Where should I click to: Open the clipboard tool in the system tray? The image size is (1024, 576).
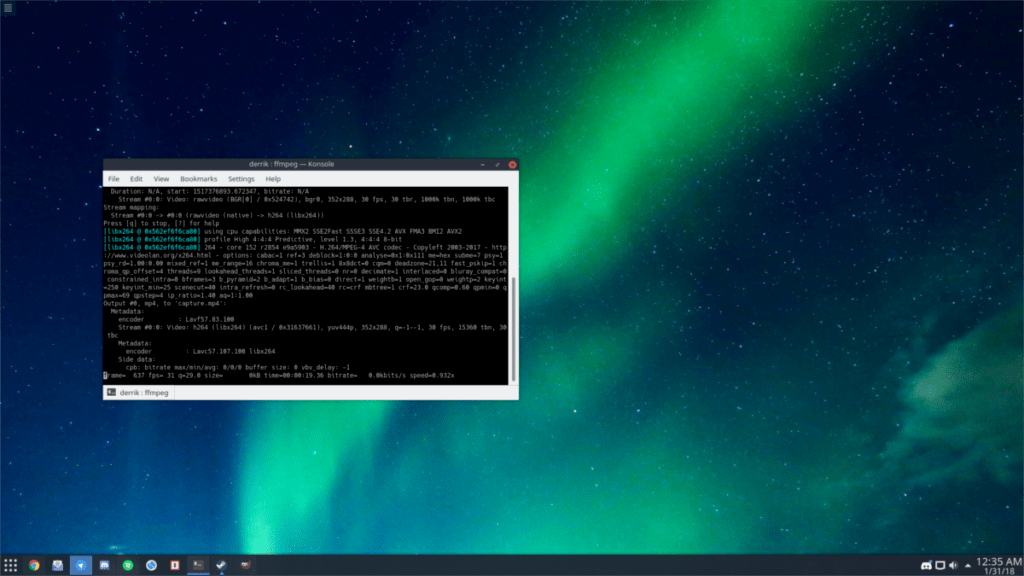pos(940,565)
